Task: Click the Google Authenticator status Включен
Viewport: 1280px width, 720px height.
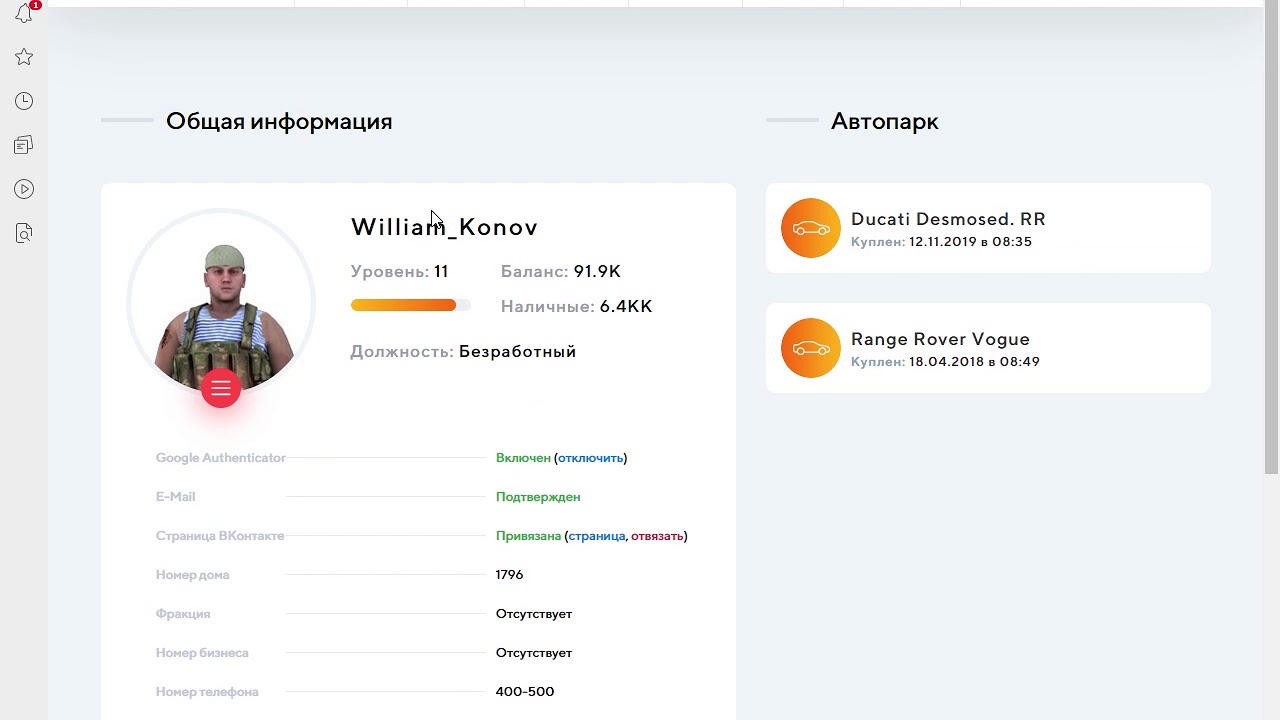Action: (x=523, y=458)
